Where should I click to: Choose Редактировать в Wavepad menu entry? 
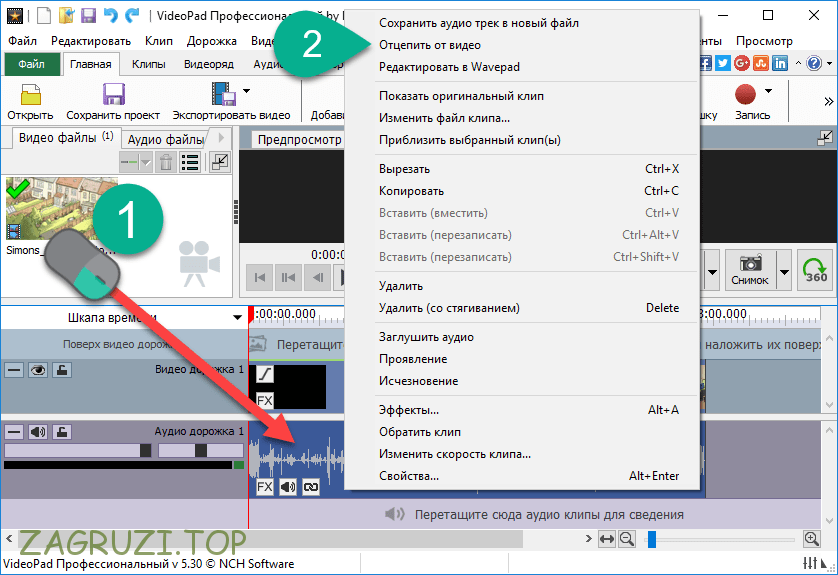point(449,67)
